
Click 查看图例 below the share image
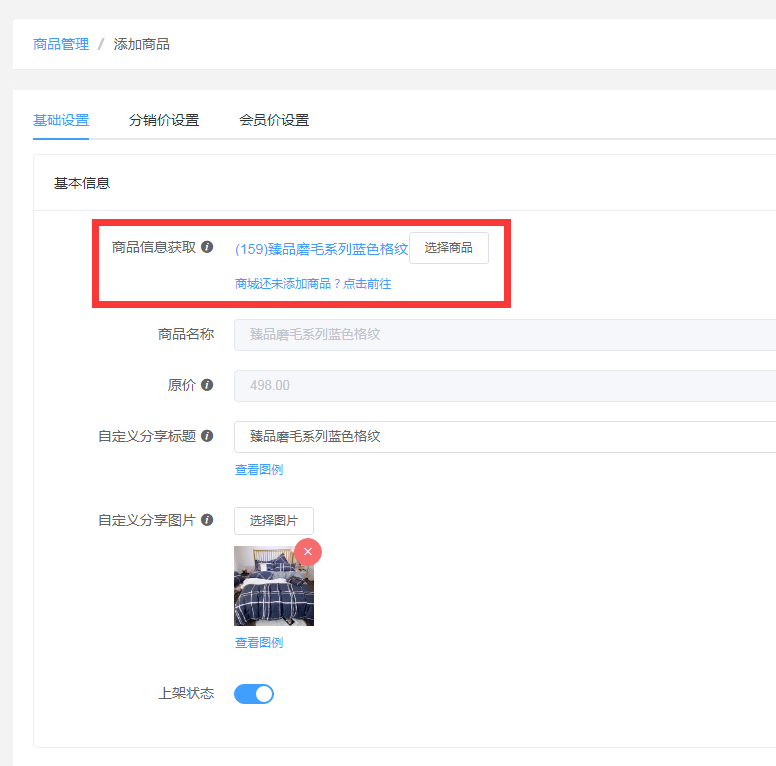(259, 643)
